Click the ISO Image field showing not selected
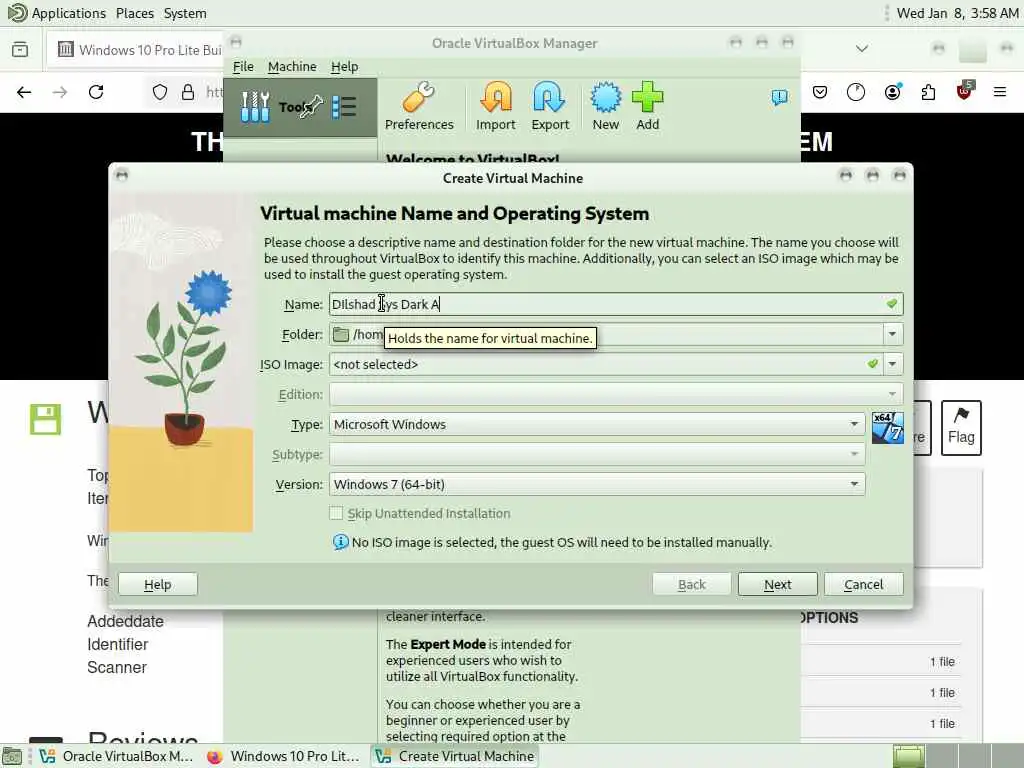 (x=605, y=364)
